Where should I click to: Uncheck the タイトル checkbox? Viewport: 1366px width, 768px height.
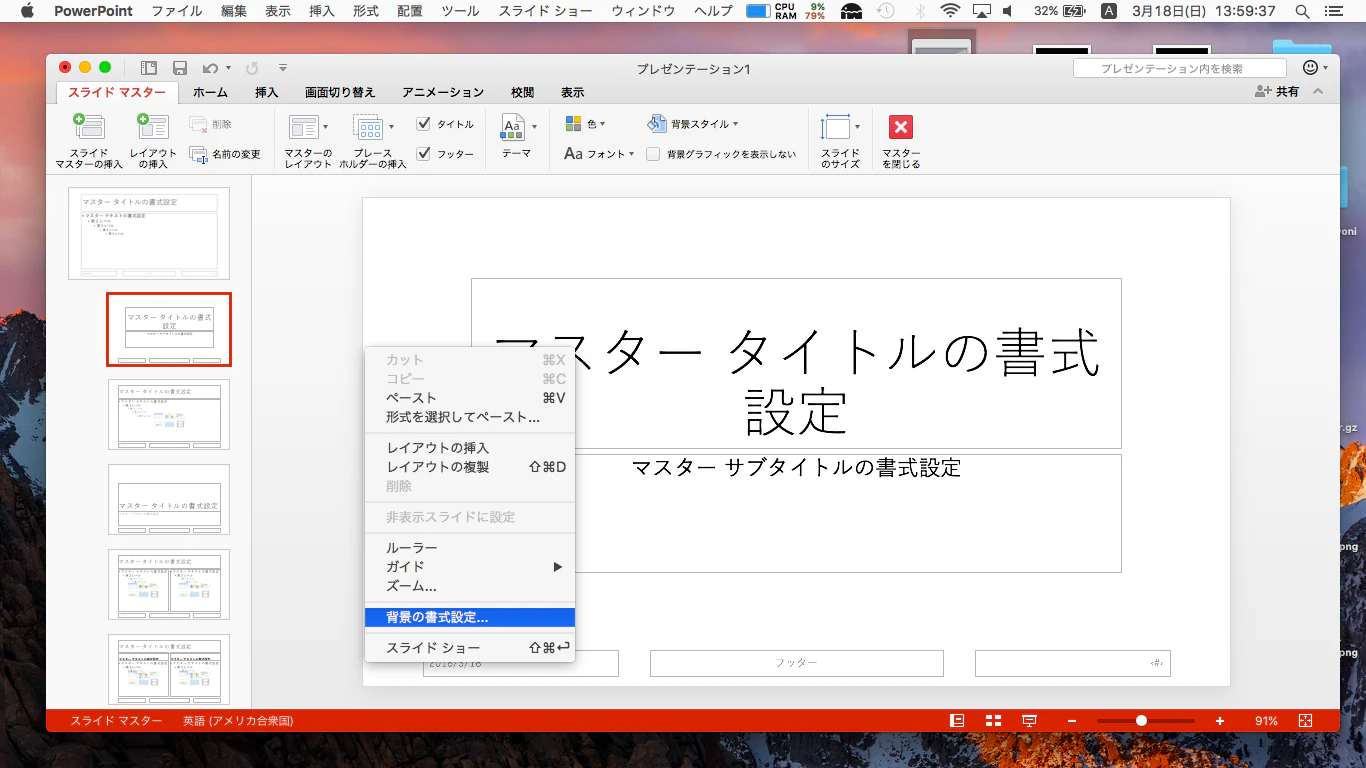coord(423,124)
